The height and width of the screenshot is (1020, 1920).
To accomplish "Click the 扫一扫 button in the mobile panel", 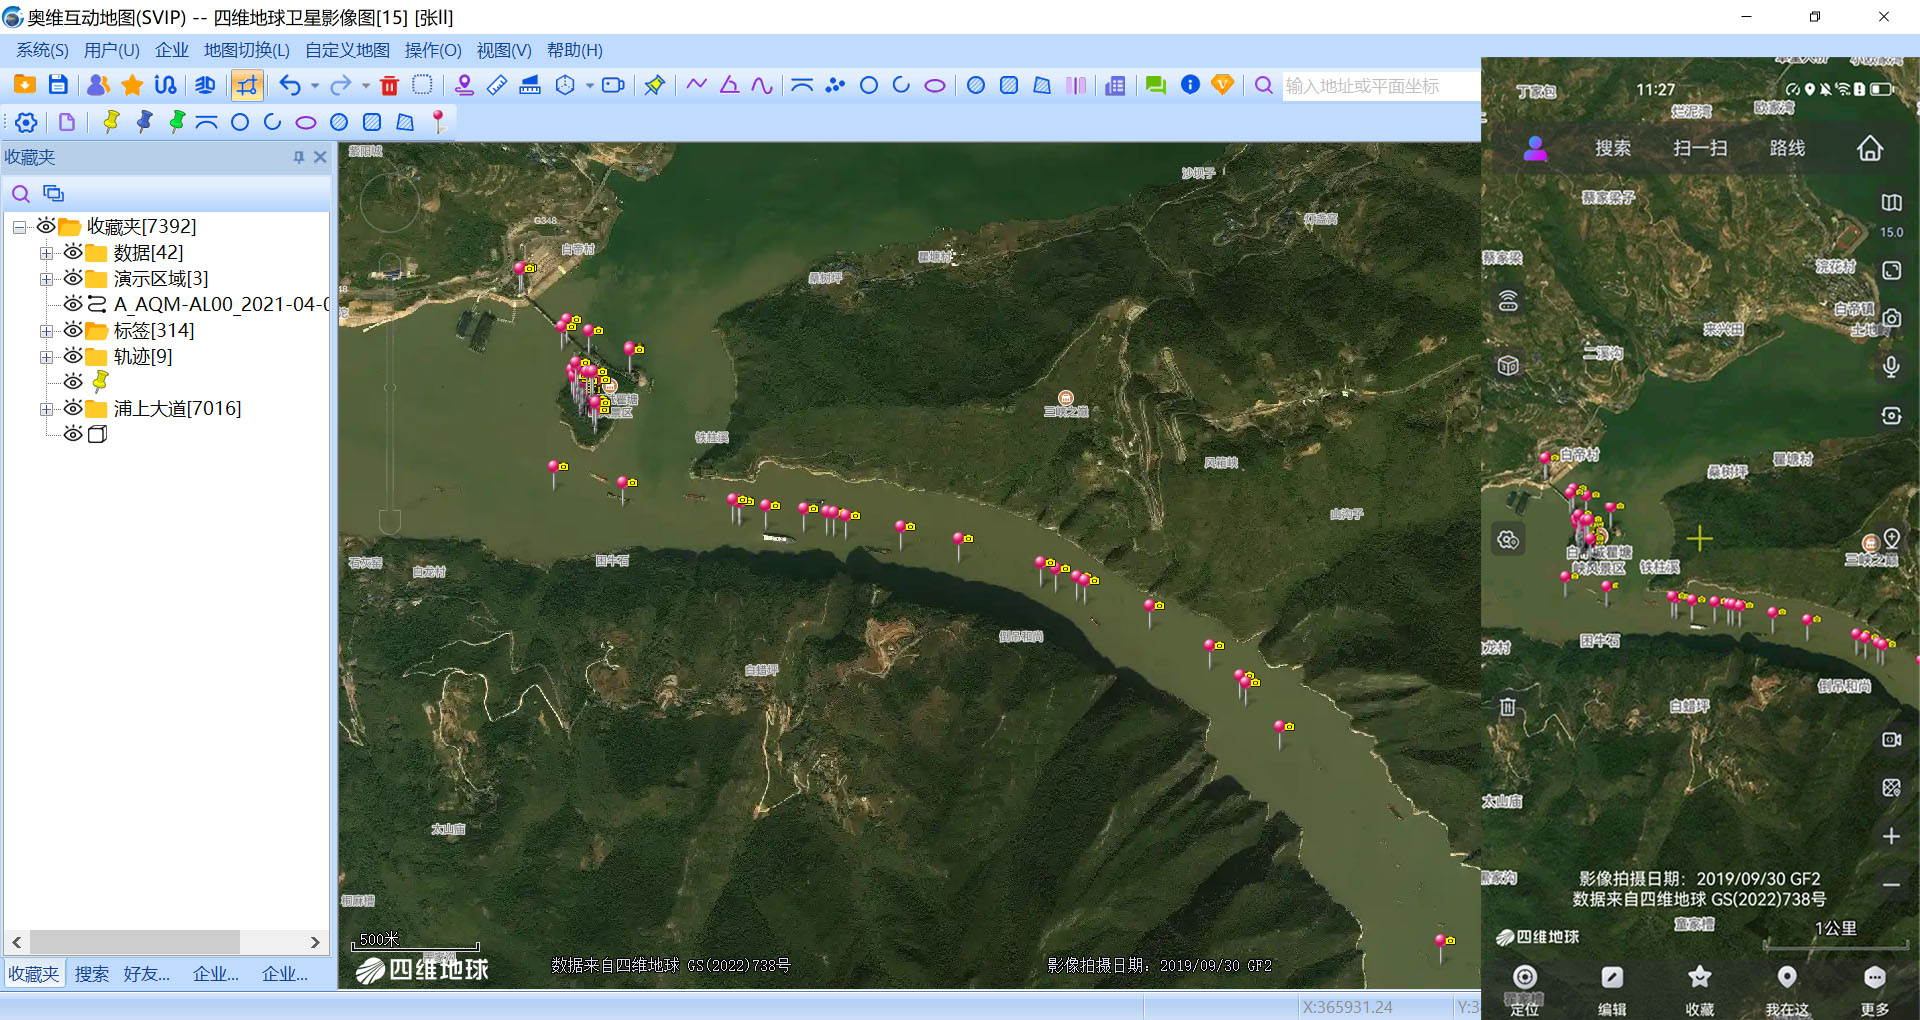I will point(1700,148).
